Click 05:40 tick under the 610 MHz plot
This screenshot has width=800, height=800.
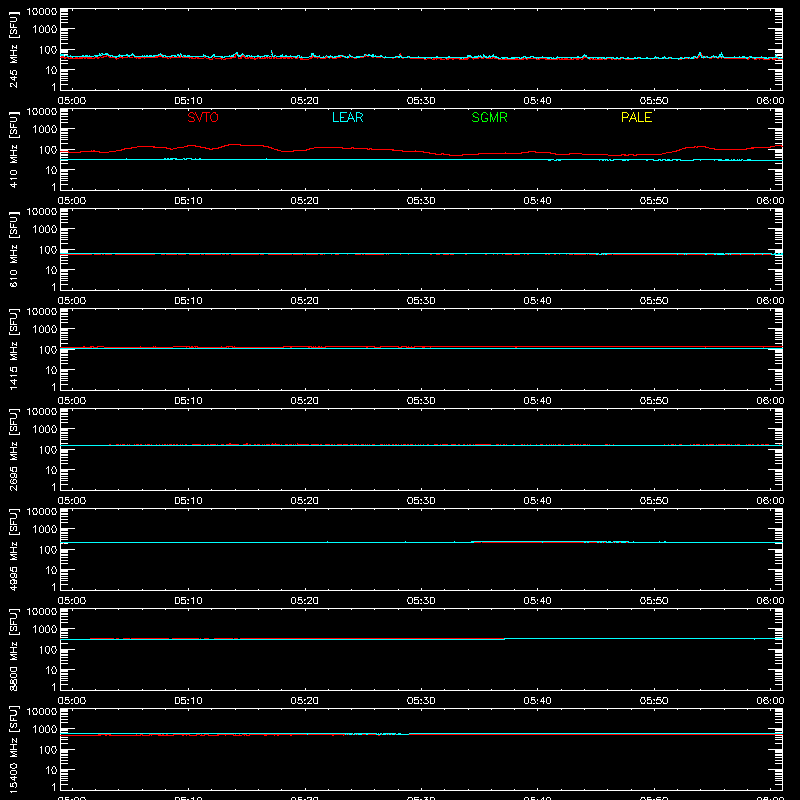[x=537, y=301]
